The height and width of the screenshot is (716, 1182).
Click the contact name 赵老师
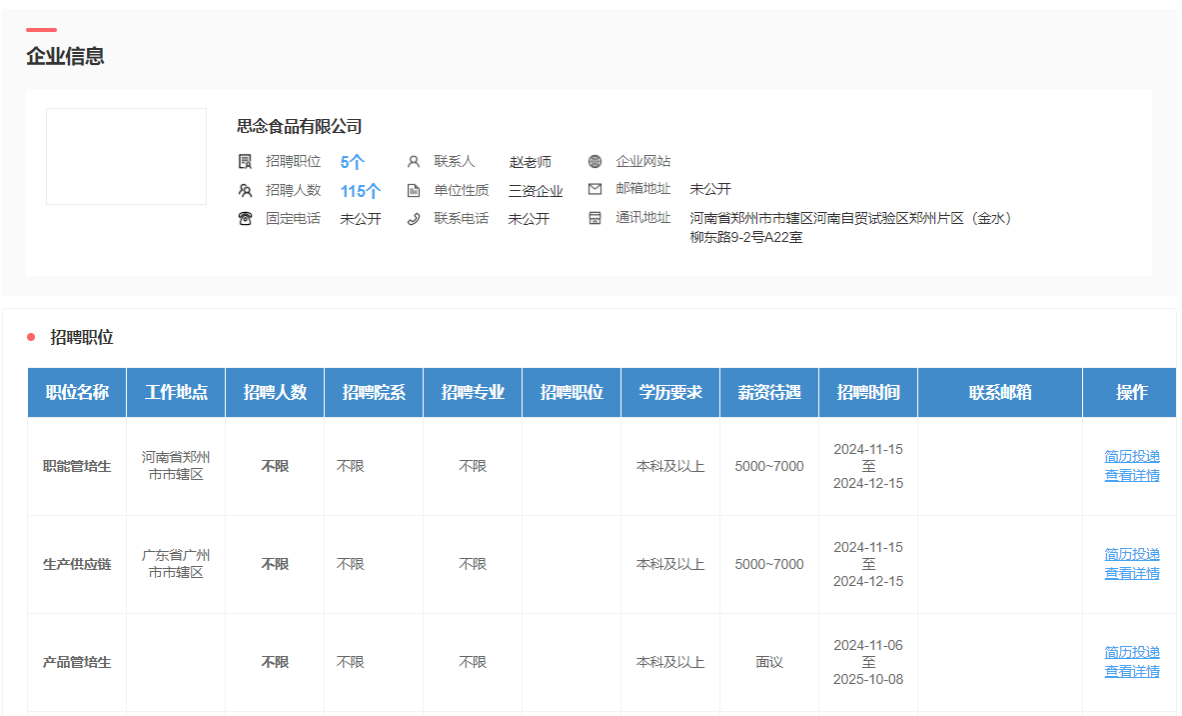(x=530, y=162)
